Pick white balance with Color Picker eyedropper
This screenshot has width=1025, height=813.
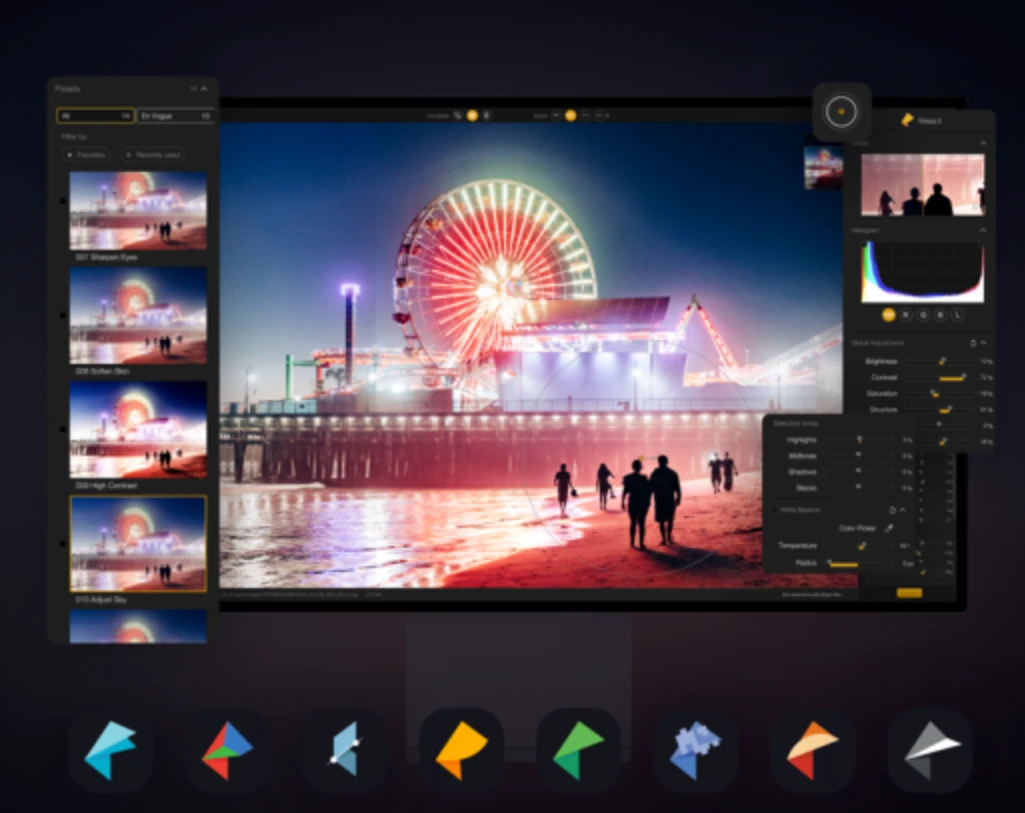coord(889,527)
